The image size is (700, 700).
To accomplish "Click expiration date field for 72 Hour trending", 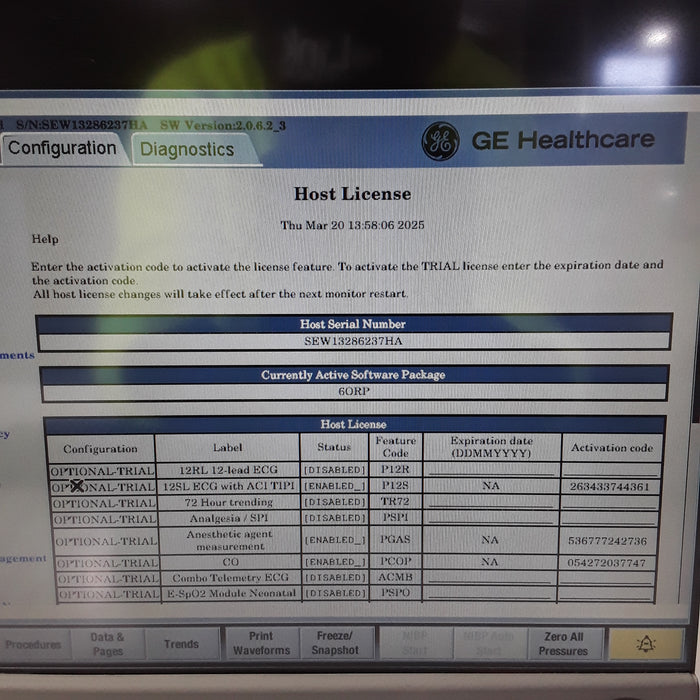I will point(491,502).
